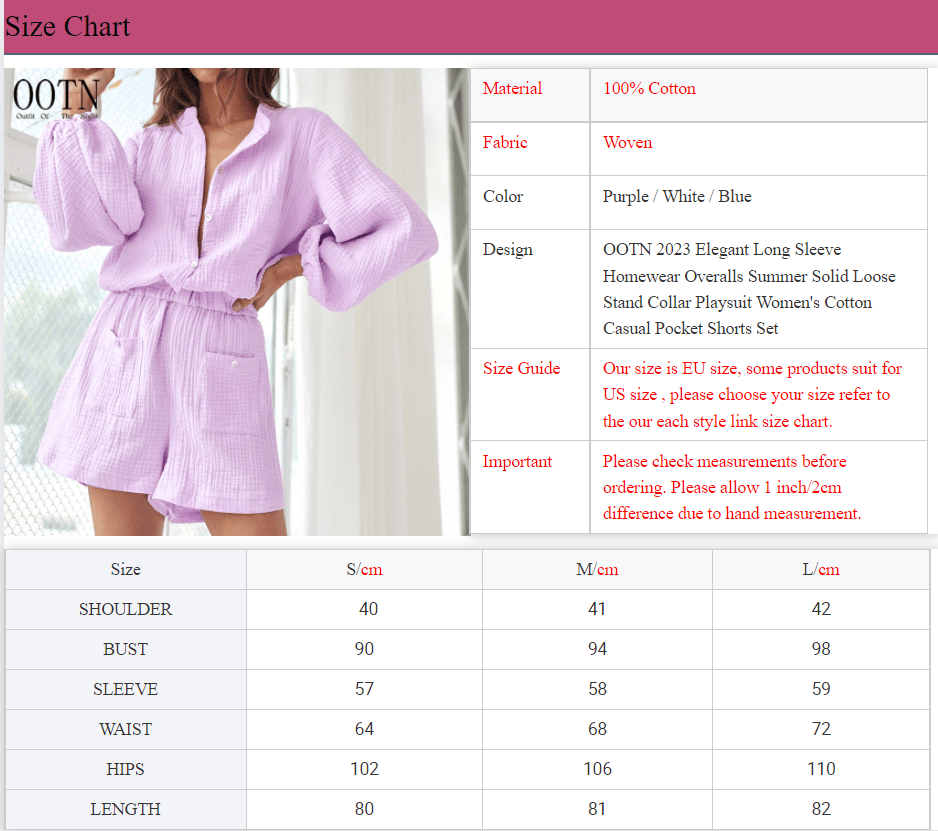Image resolution: width=938 pixels, height=831 pixels.
Task: Click the LENGTH row label
Action: pos(126,809)
